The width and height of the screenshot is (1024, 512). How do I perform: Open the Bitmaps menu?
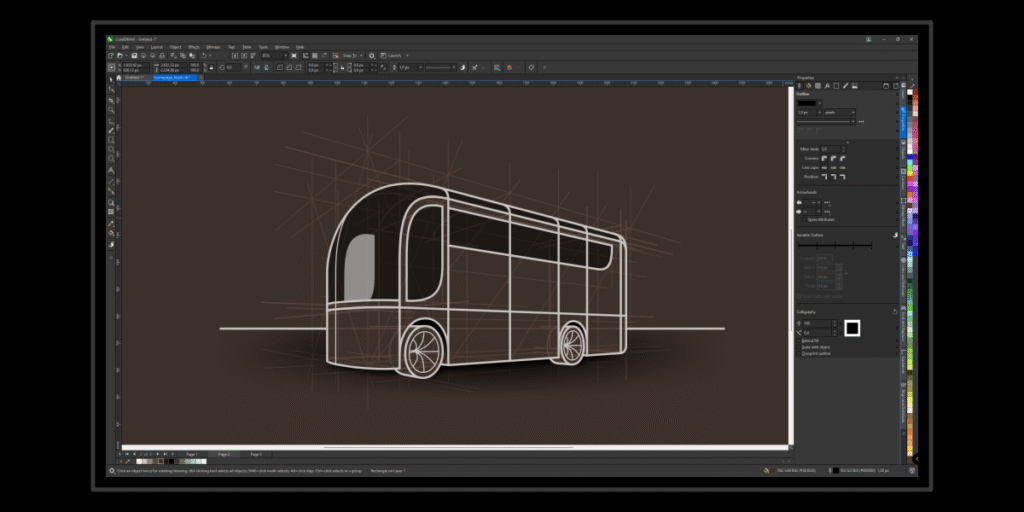click(214, 47)
